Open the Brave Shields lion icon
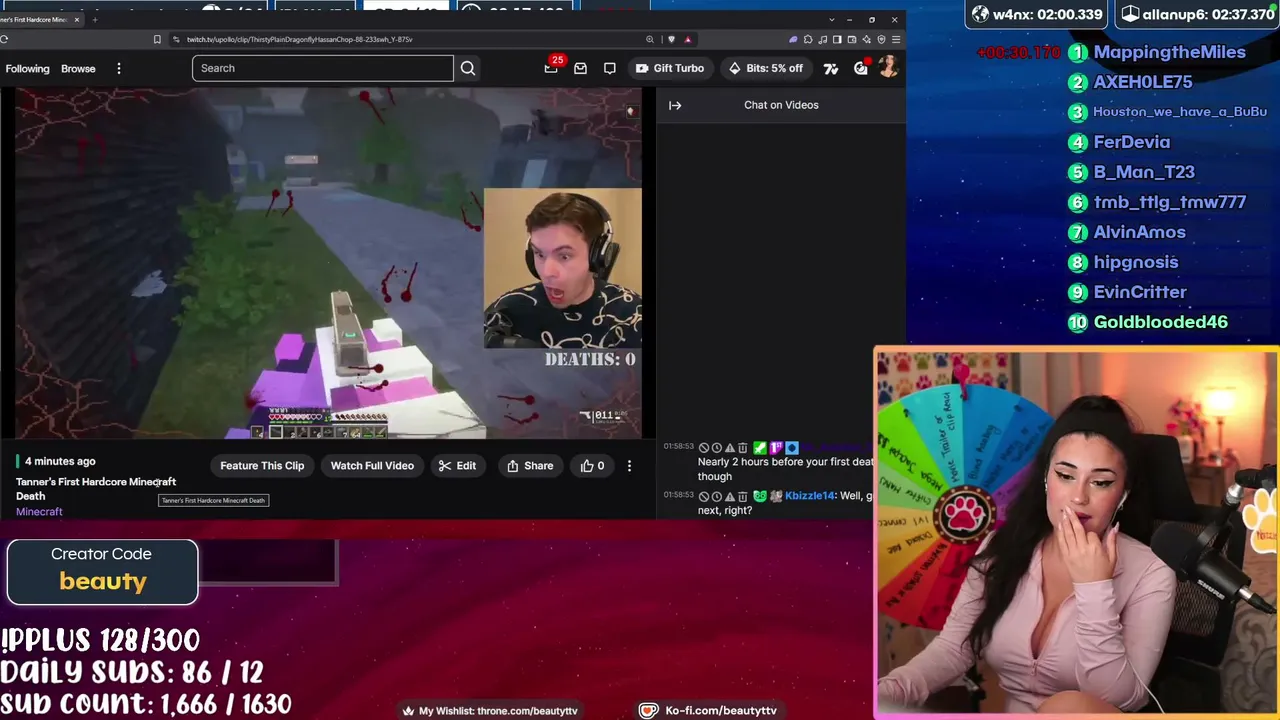This screenshot has width=1280, height=720. 671,39
